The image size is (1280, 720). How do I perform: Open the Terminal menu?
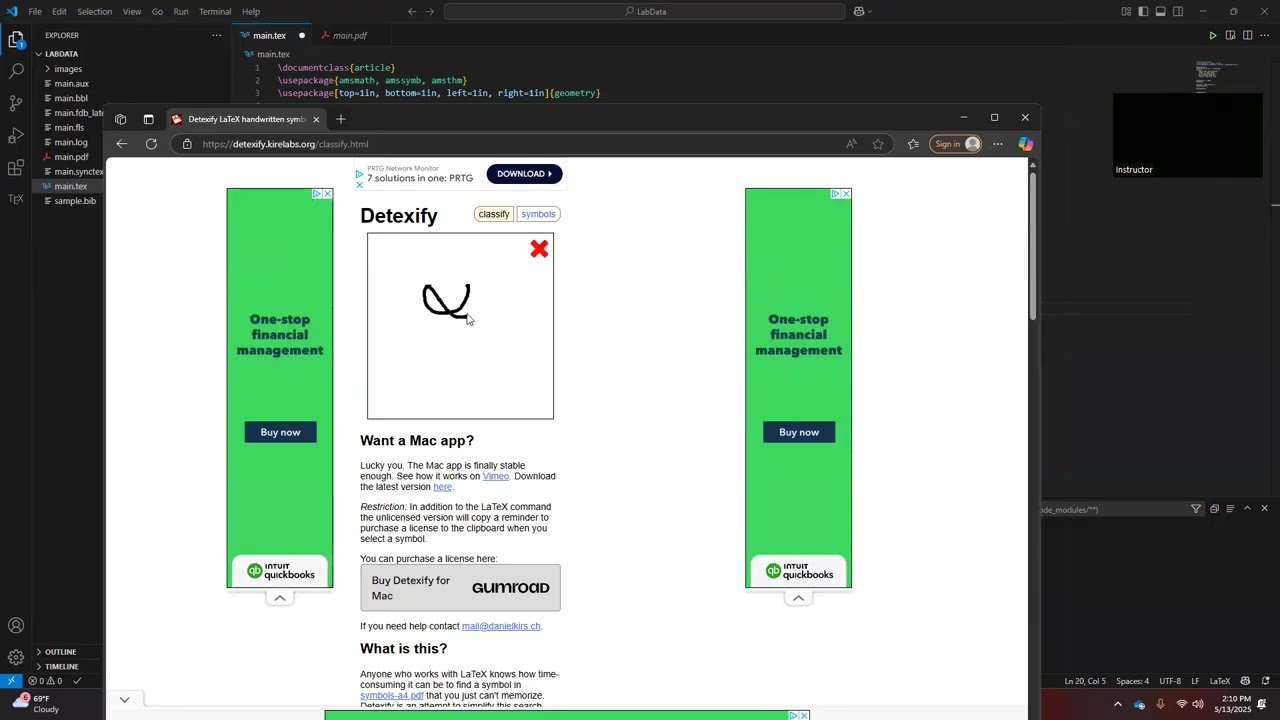215,12
